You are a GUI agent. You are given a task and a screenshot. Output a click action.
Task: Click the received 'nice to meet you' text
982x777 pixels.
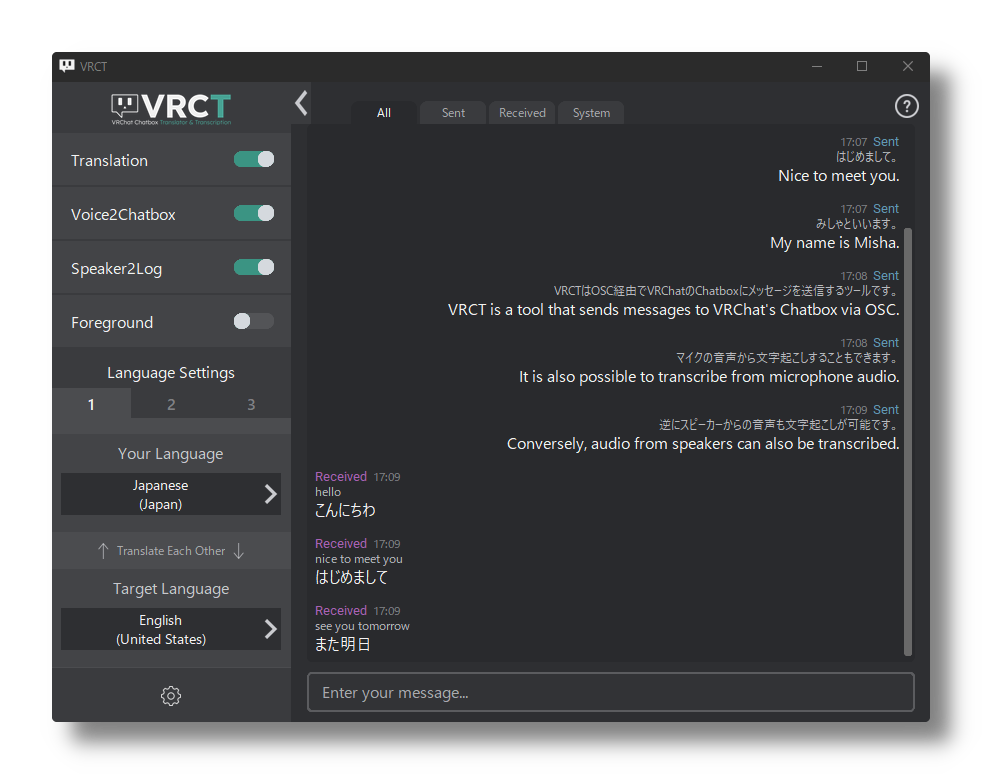359,559
